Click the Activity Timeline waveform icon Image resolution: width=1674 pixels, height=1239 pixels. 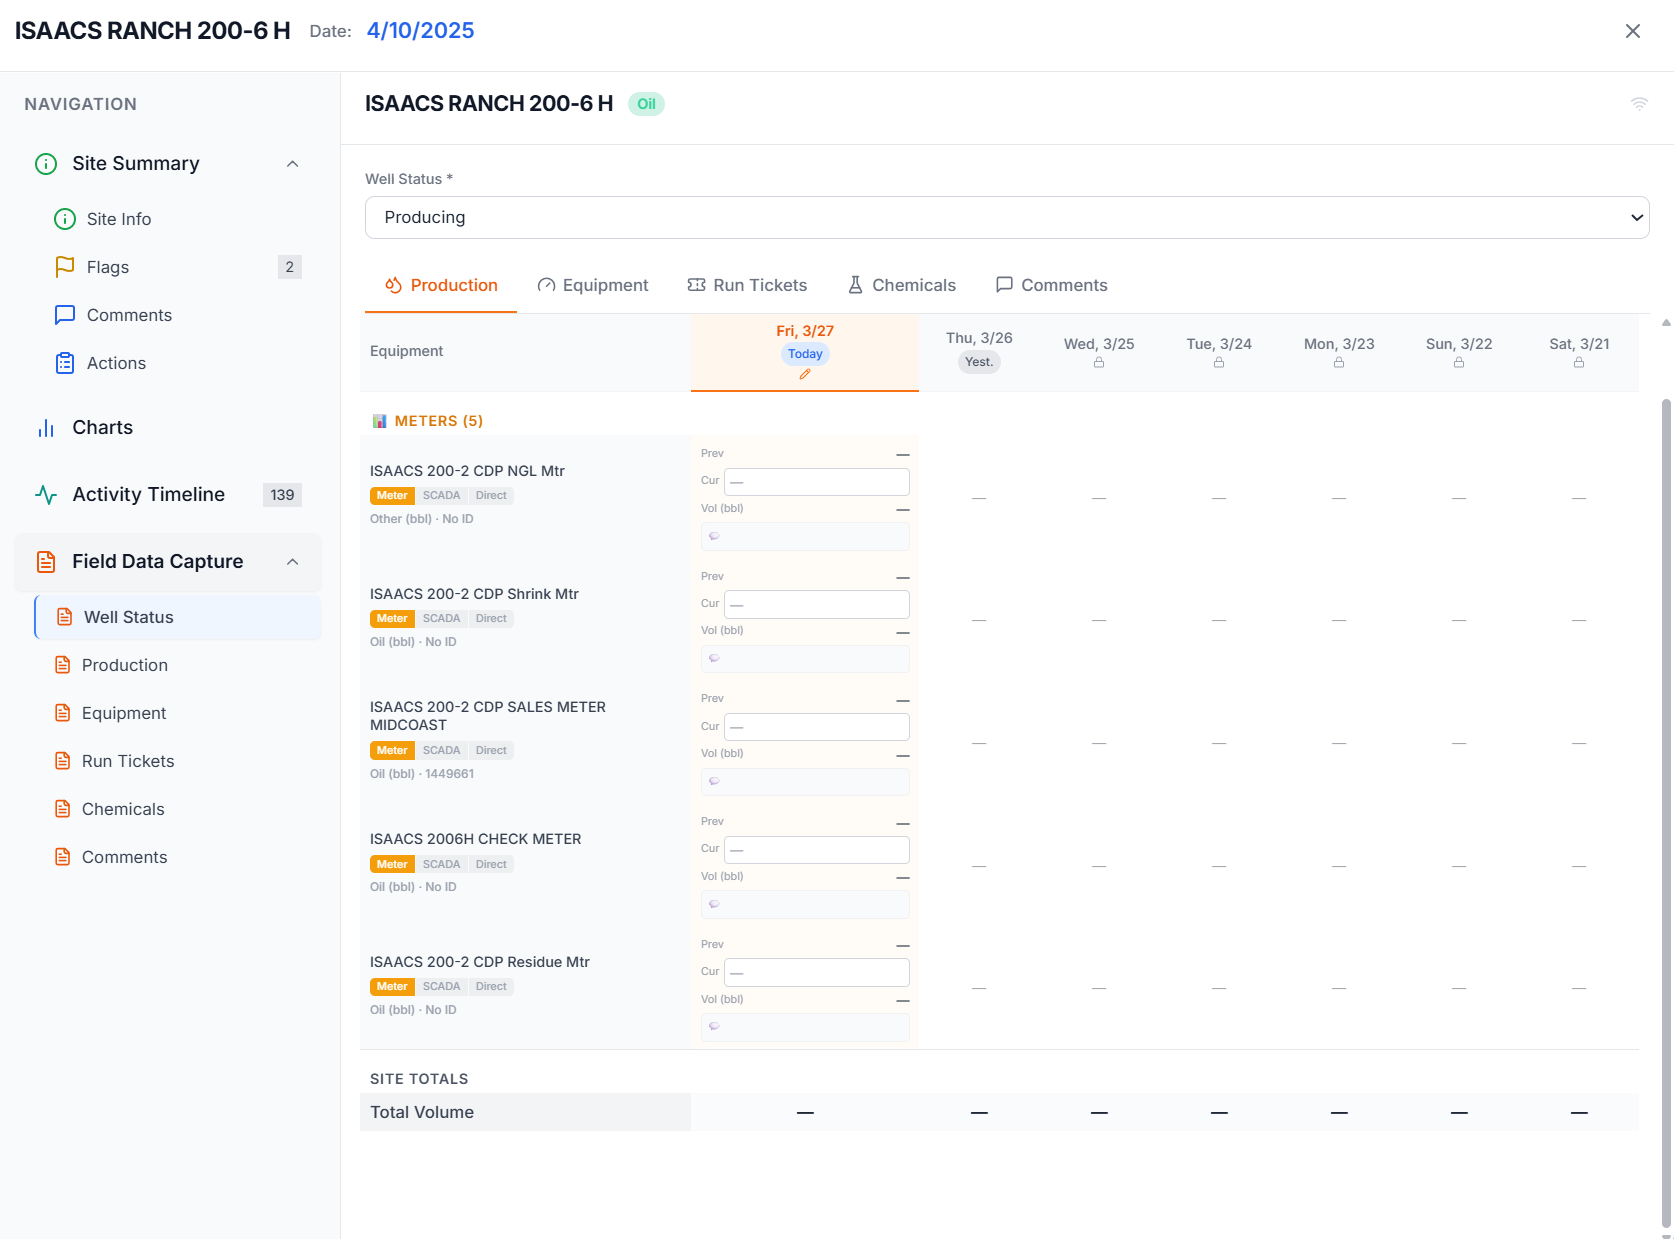click(46, 494)
